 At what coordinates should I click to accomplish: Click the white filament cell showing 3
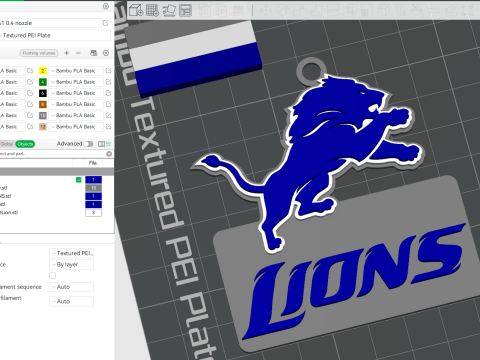coord(93,212)
